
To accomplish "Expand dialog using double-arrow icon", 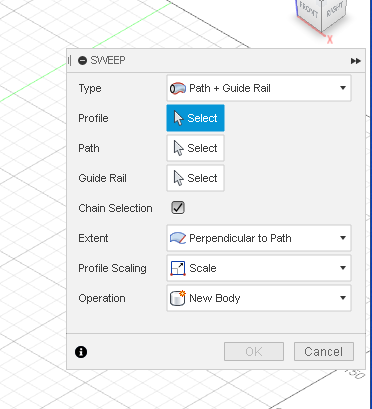I will point(356,61).
